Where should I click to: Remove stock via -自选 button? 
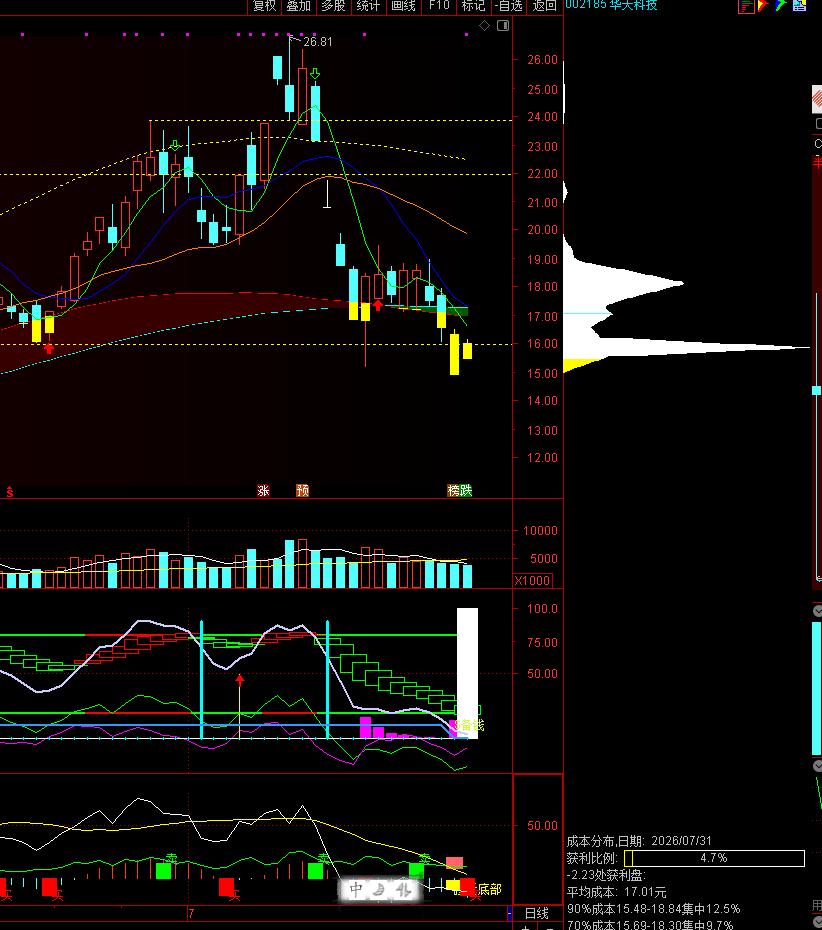point(509,6)
